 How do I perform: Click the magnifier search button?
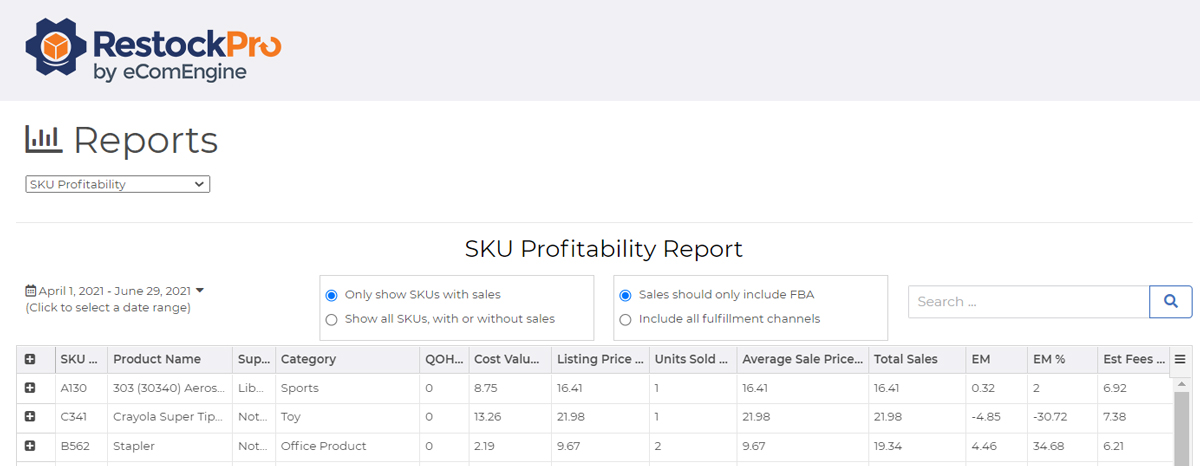coord(1171,301)
